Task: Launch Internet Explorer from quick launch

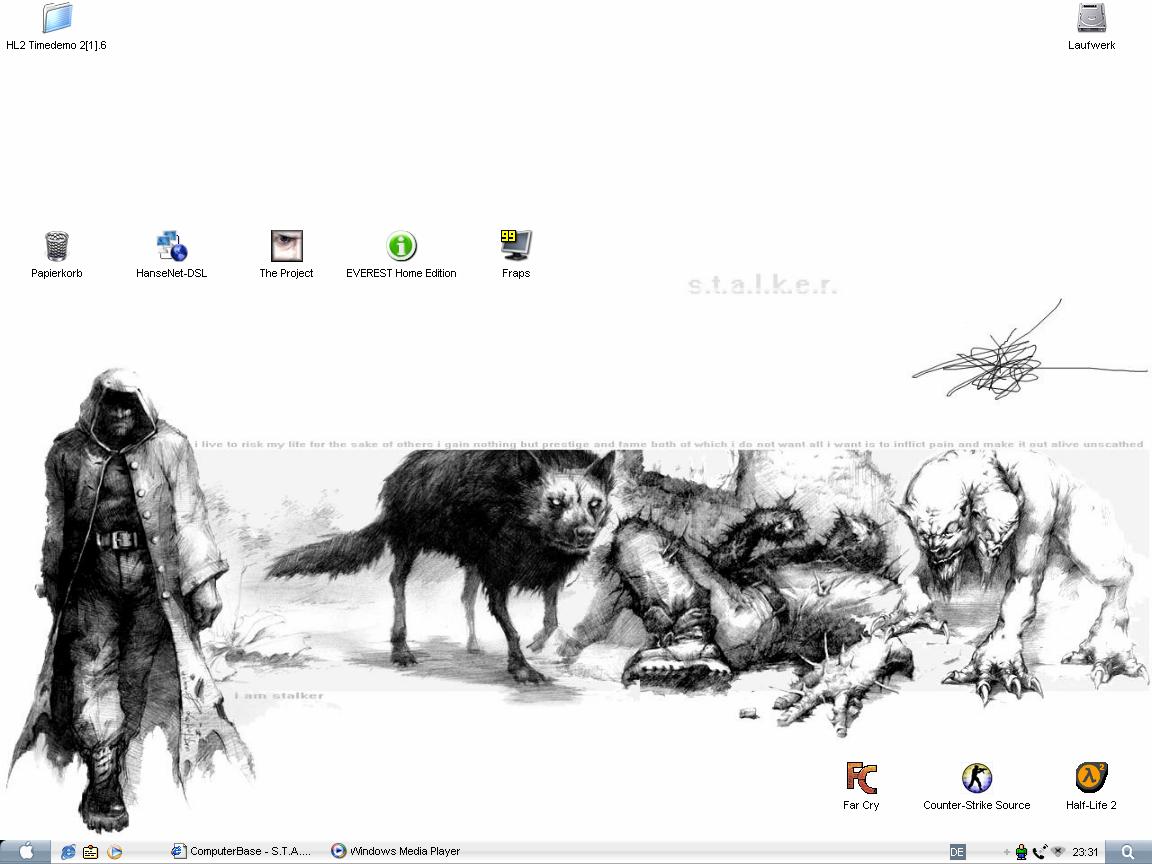Action: coord(68,852)
